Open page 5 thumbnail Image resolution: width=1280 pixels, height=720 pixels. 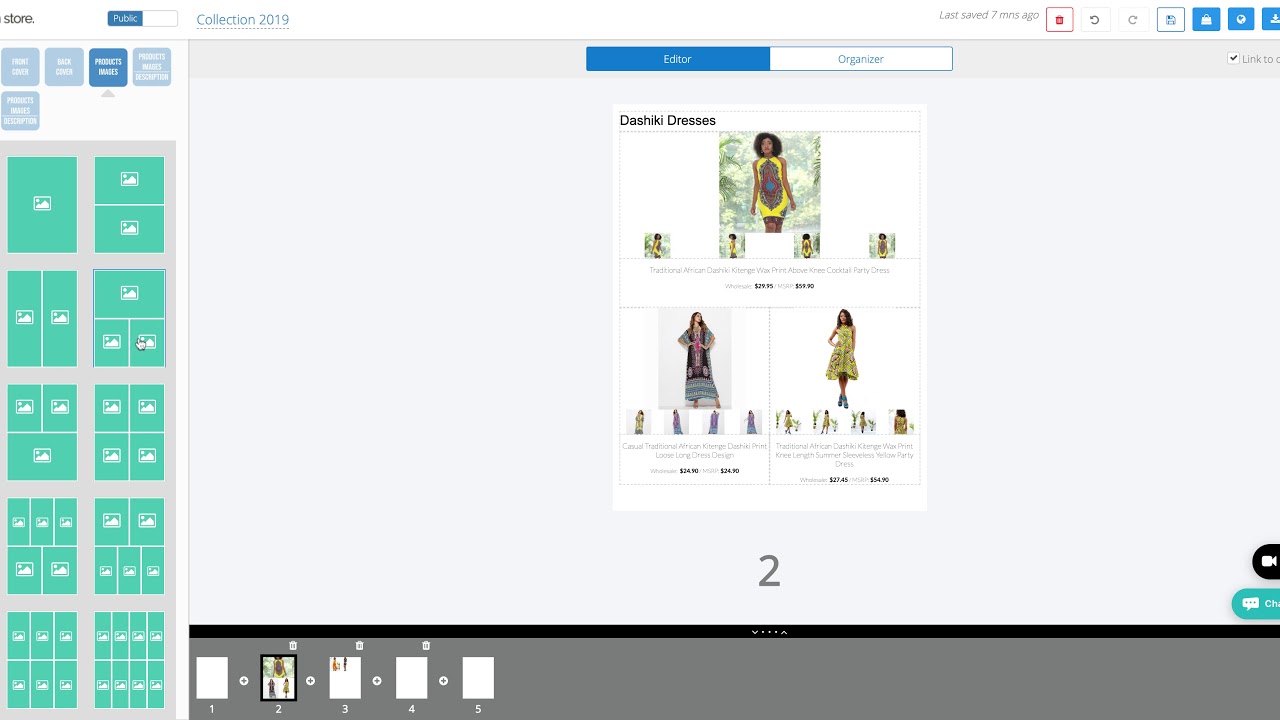[478, 677]
